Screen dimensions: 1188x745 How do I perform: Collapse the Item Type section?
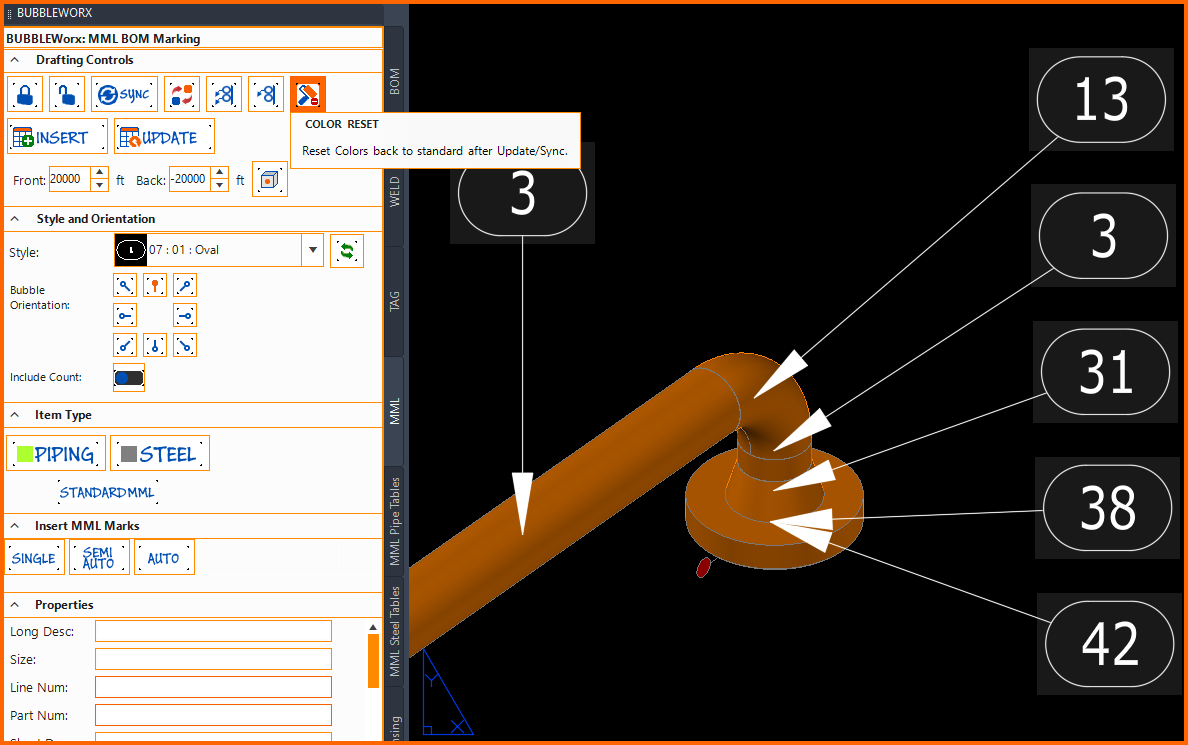coord(14,415)
